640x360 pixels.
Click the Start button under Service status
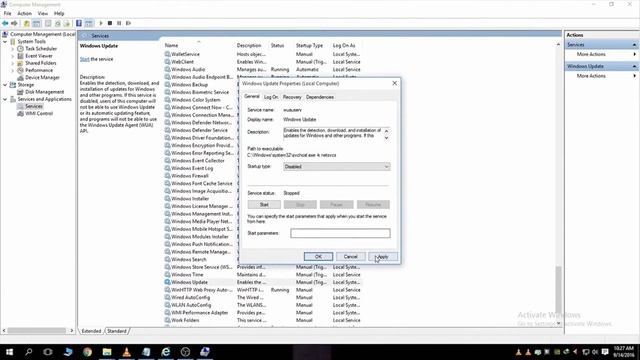(x=264, y=204)
